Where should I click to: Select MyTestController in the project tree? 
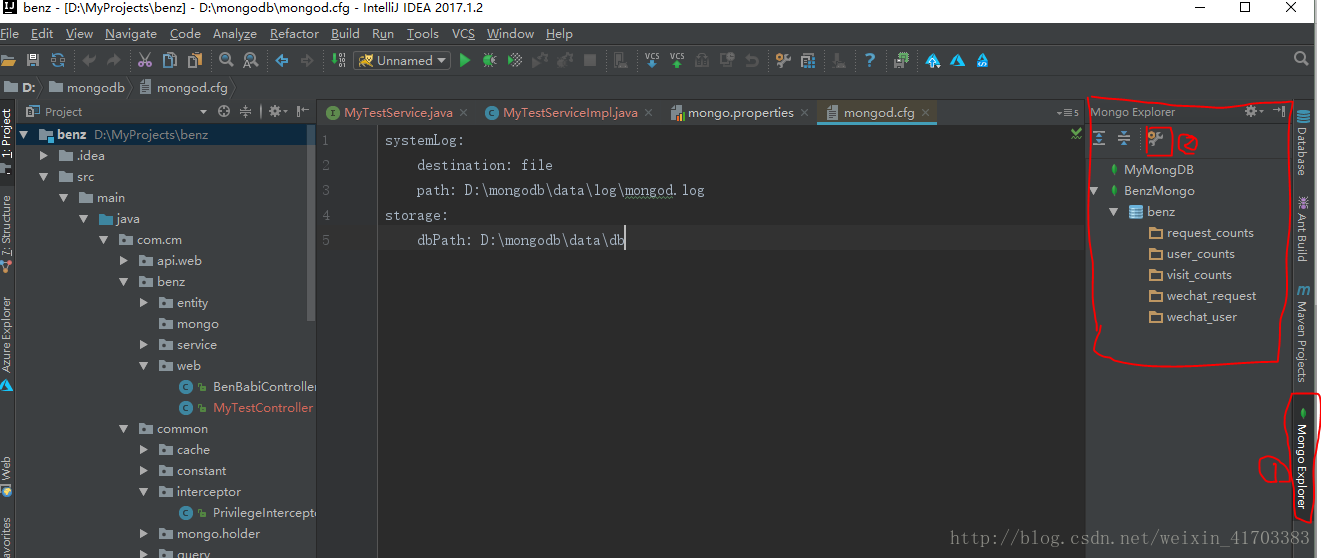coord(262,408)
